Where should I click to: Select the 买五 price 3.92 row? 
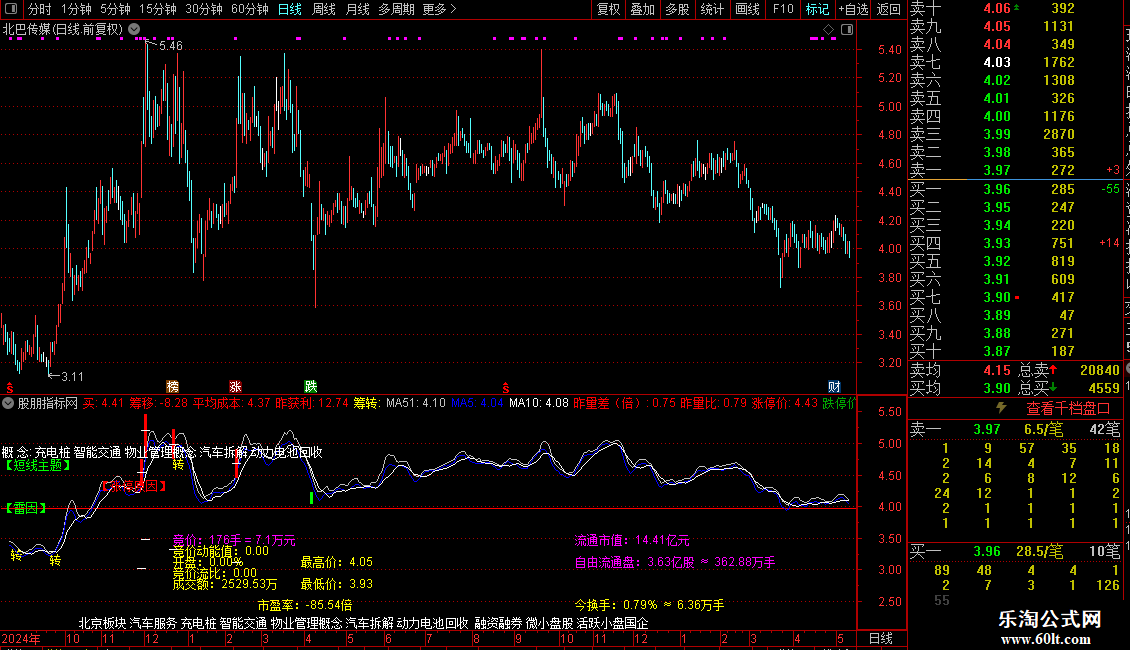pyautogui.click(x=1015, y=261)
